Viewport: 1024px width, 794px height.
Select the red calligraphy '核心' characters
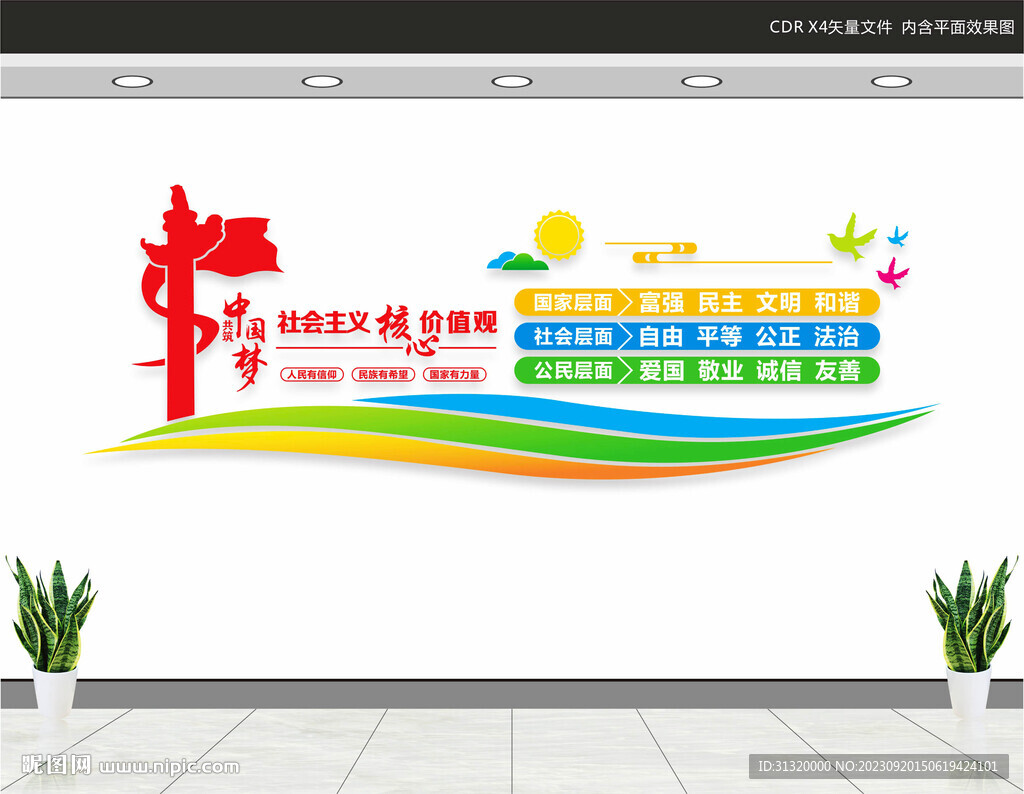[x=406, y=330]
